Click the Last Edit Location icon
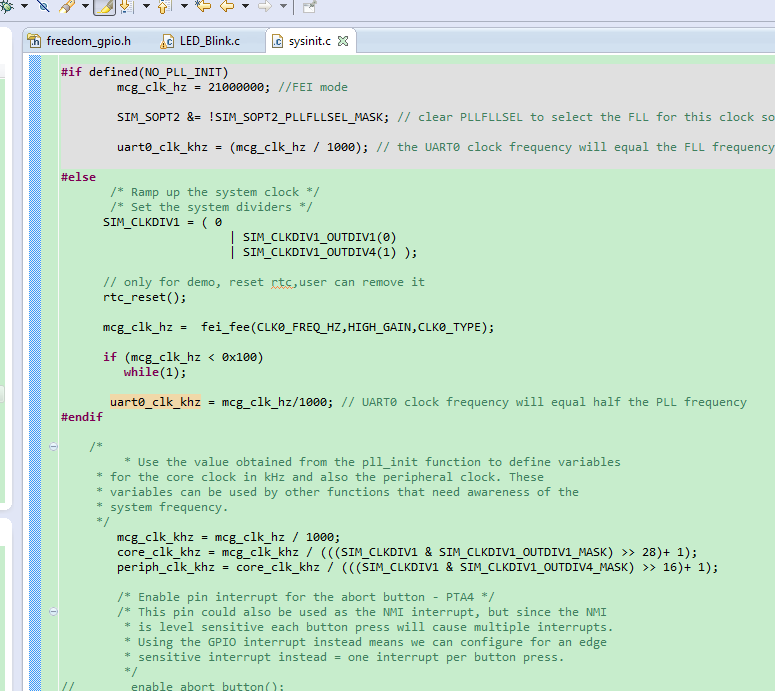 click(203, 6)
